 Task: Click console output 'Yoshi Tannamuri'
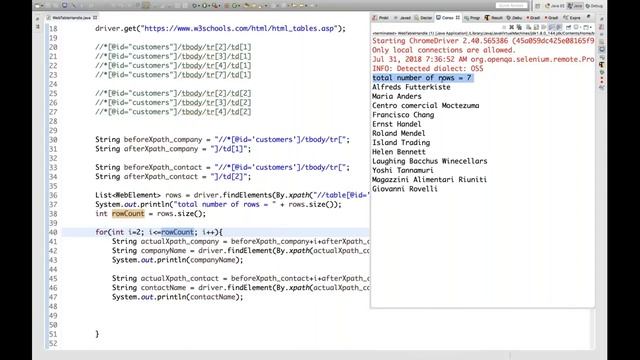[x=403, y=170]
